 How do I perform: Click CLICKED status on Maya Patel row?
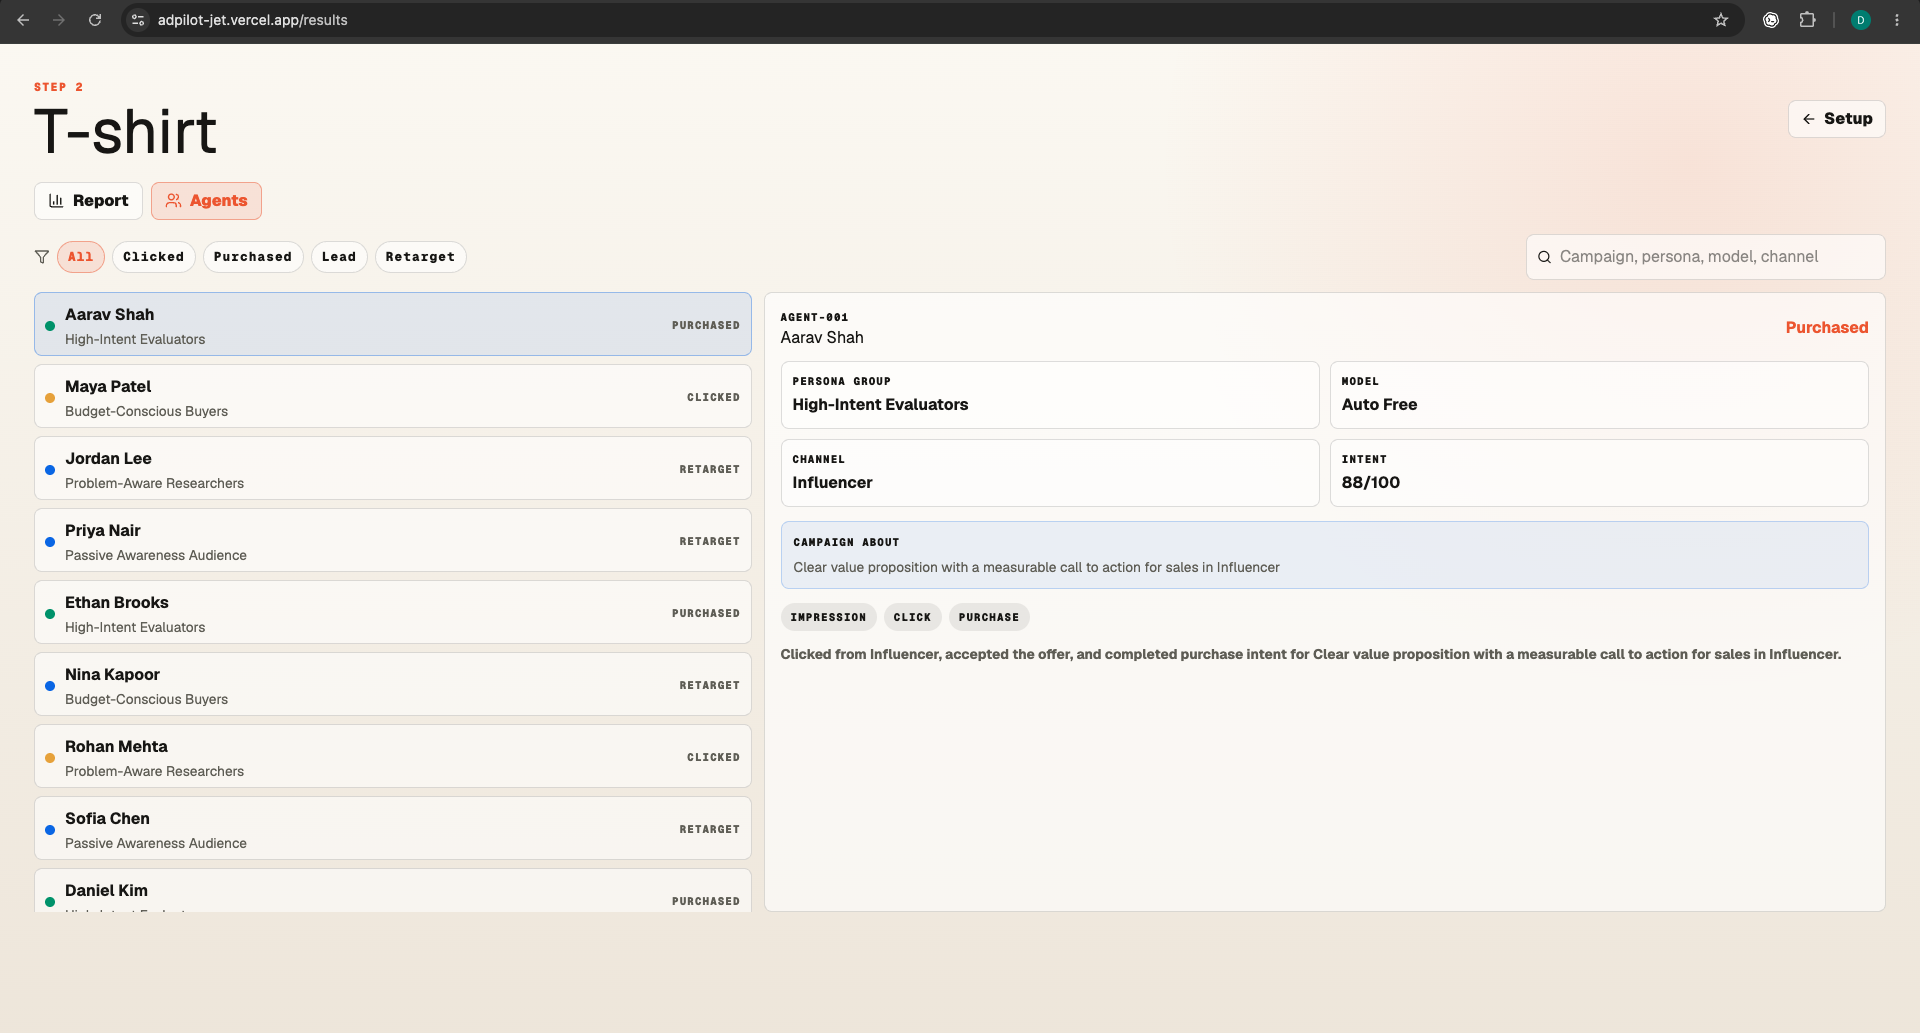tap(713, 397)
